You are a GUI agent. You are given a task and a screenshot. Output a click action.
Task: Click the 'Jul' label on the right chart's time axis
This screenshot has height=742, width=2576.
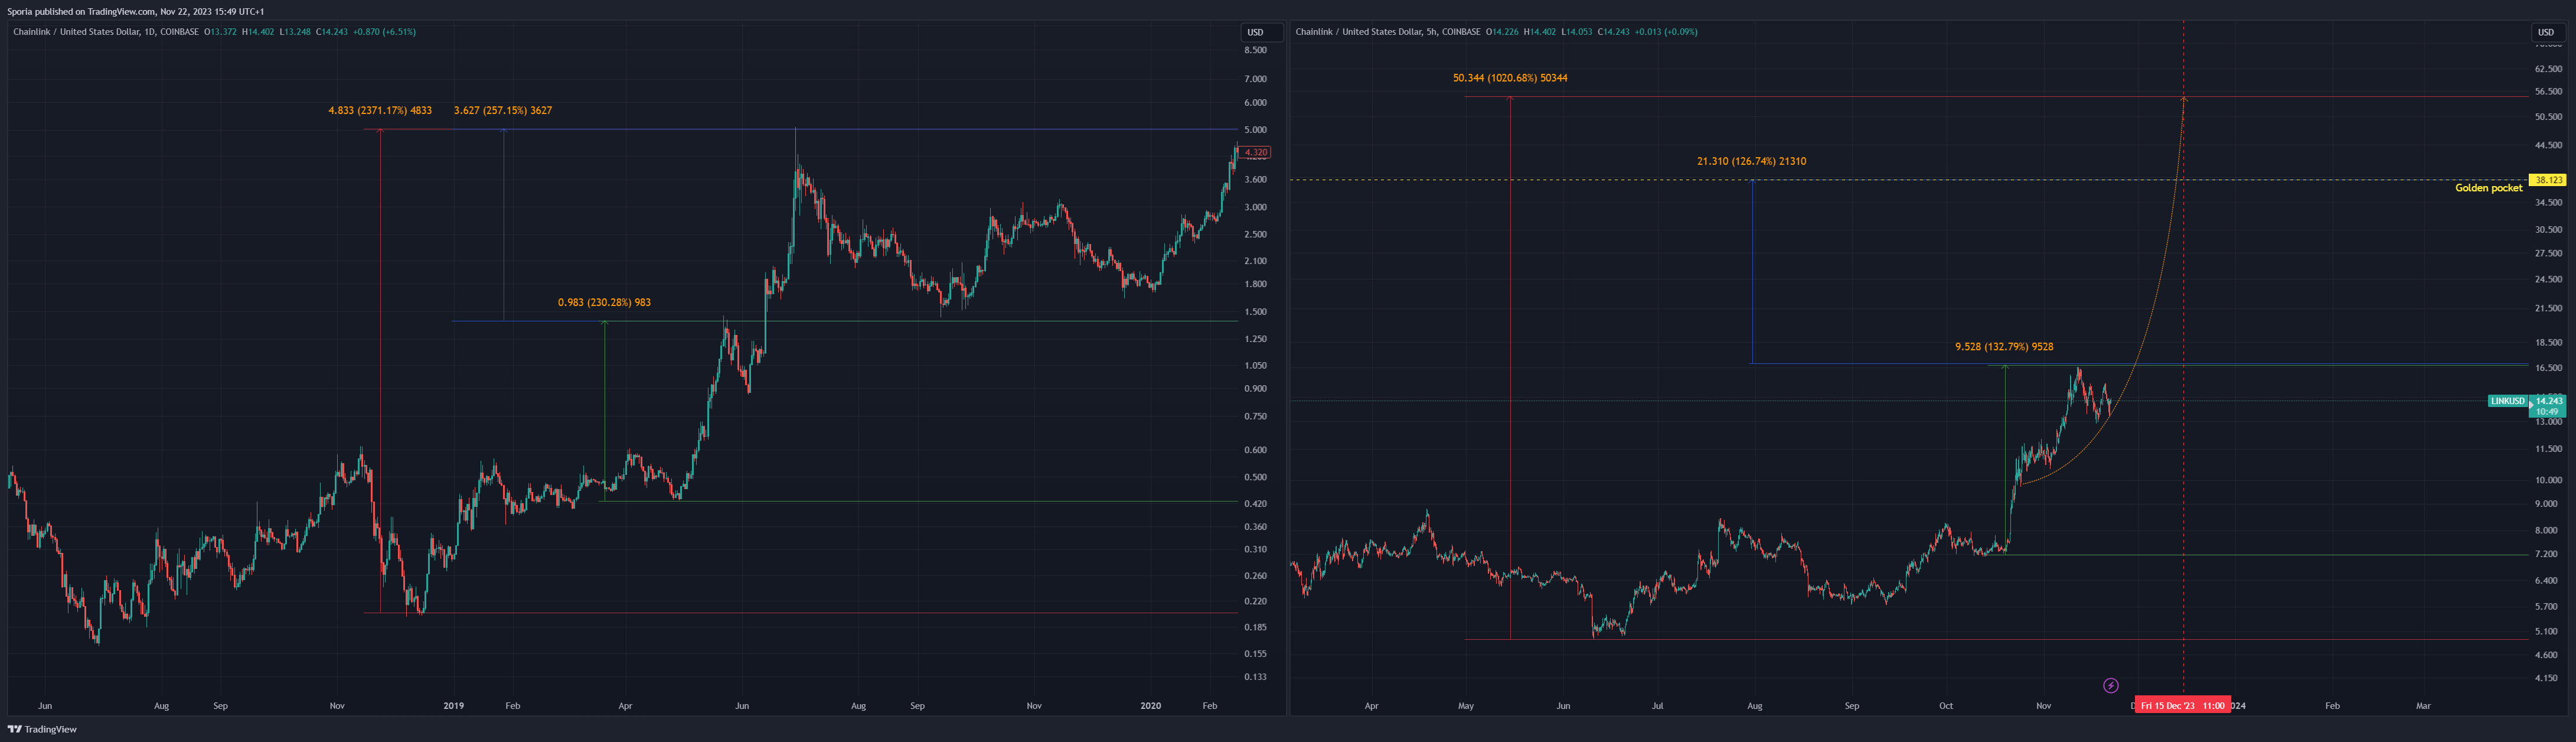(x=1657, y=706)
